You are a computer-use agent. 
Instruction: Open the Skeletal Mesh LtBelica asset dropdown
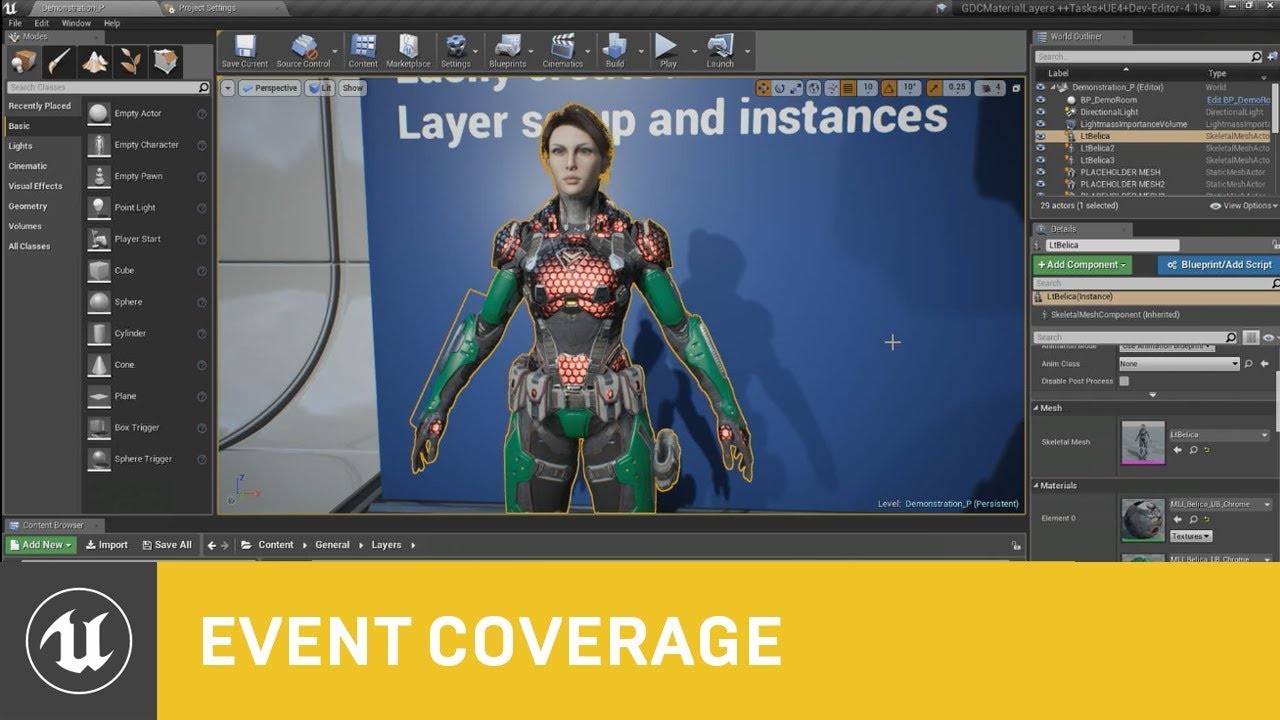pyautogui.click(x=1219, y=435)
